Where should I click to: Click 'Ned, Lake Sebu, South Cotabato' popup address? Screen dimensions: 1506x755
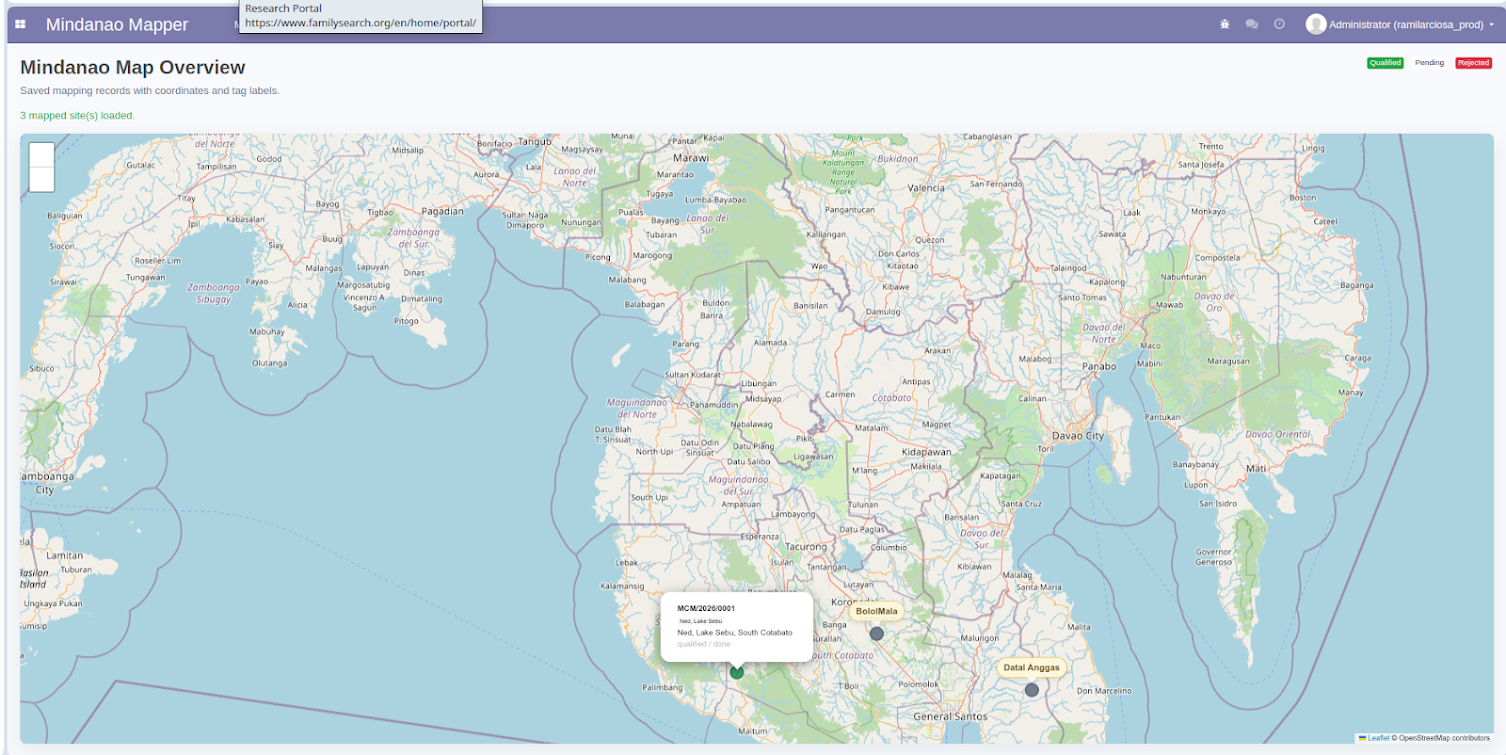click(734, 632)
